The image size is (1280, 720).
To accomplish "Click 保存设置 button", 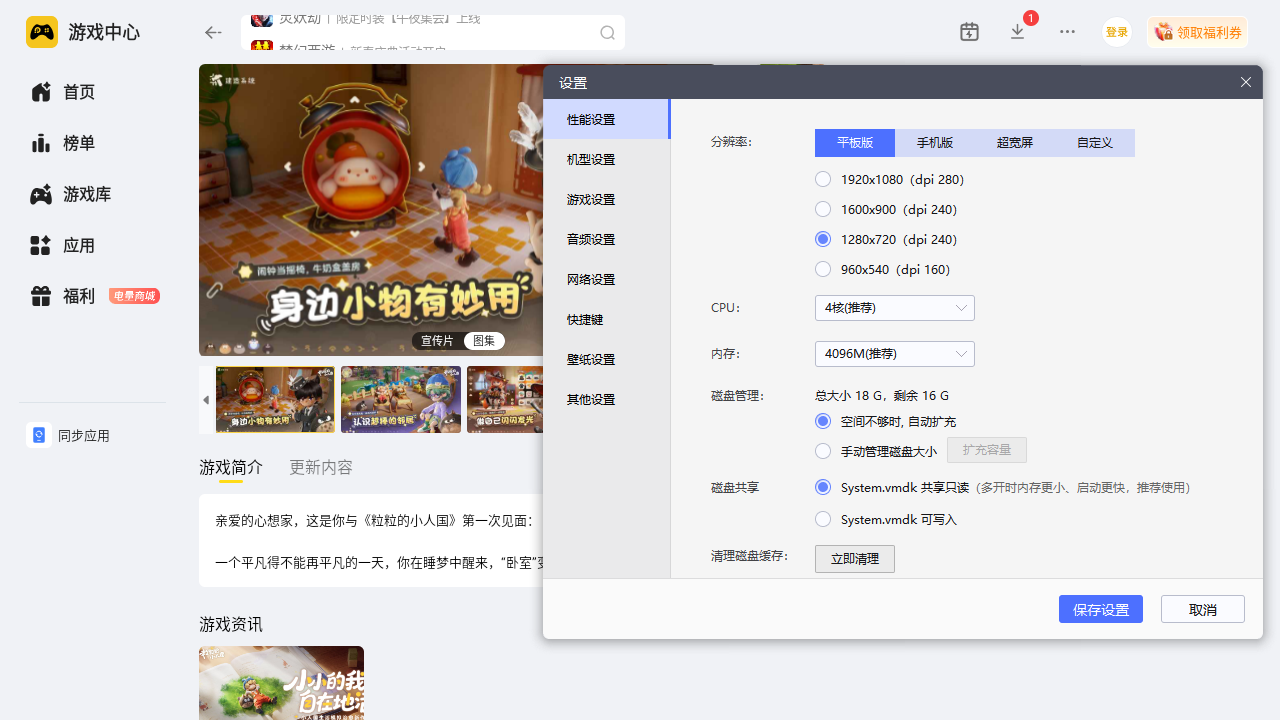I will pyautogui.click(x=1100, y=610).
